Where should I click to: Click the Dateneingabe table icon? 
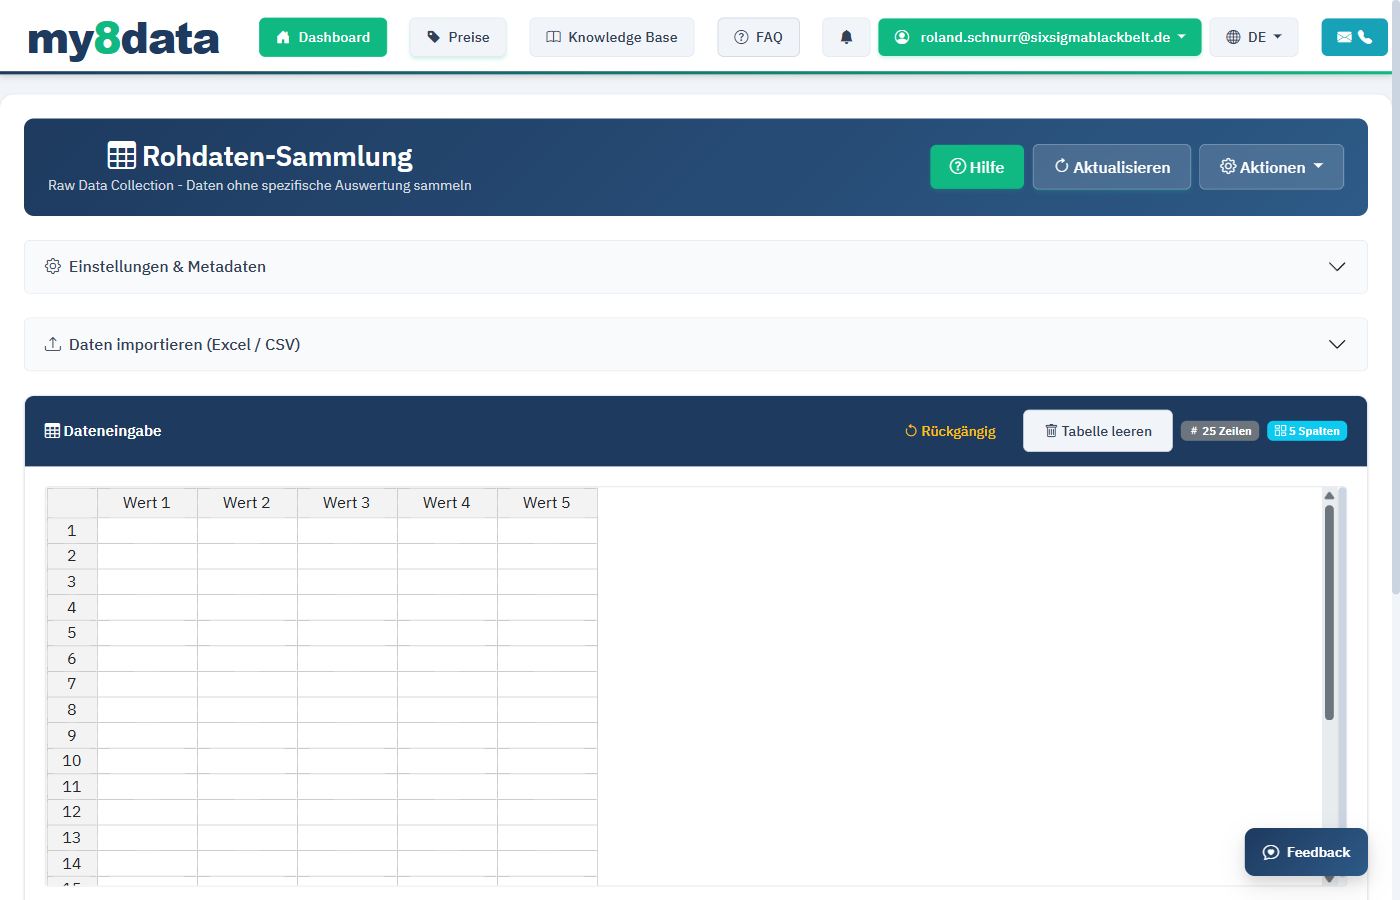click(52, 431)
